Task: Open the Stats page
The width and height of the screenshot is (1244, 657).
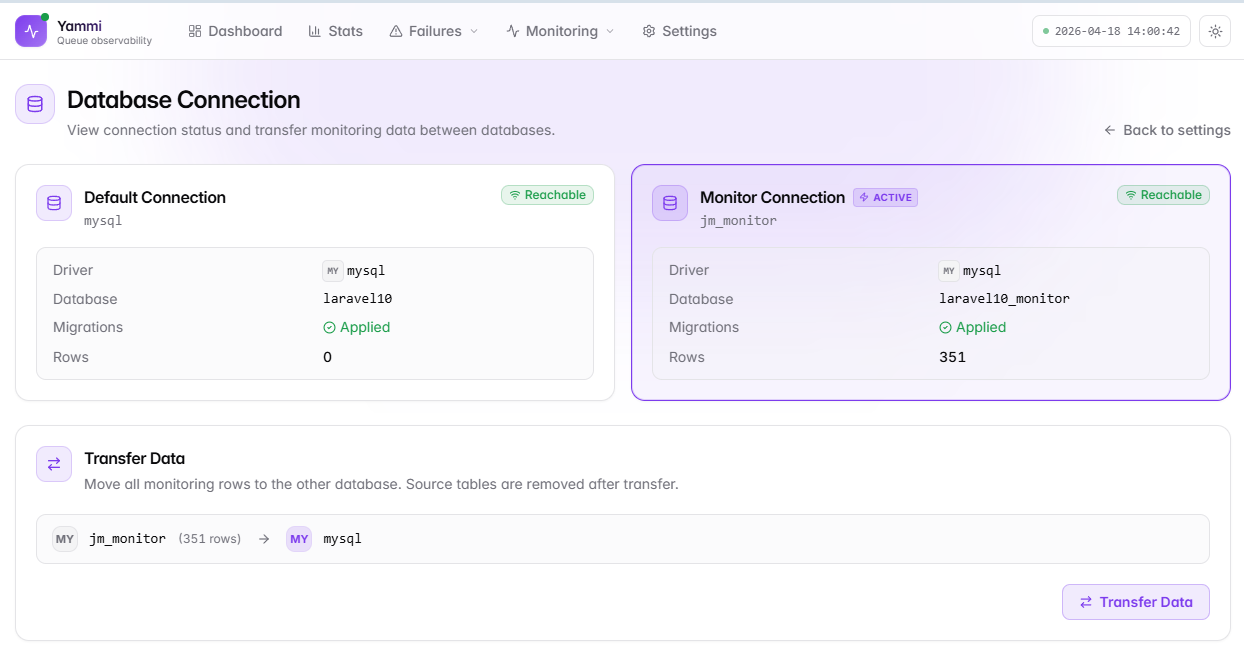Action: [x=336, y=31]
